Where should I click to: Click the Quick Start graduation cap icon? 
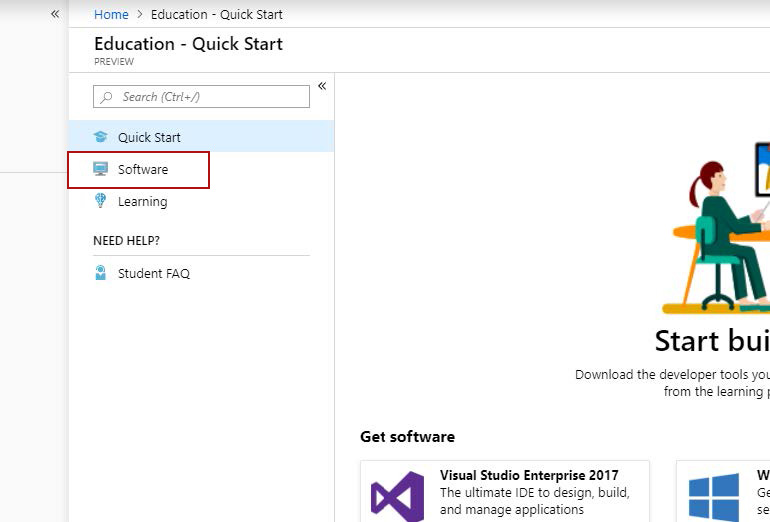click(100, 137)
